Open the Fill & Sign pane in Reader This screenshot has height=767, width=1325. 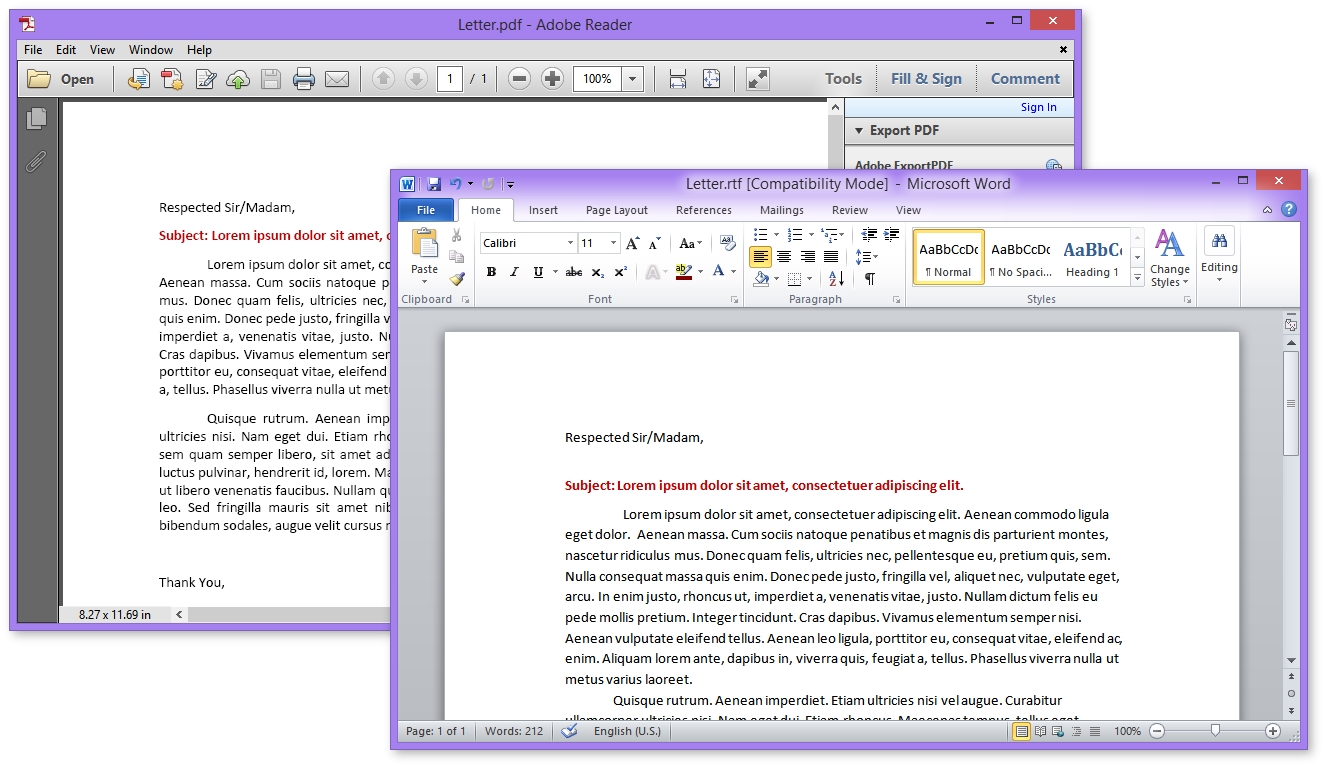(926, 79)
